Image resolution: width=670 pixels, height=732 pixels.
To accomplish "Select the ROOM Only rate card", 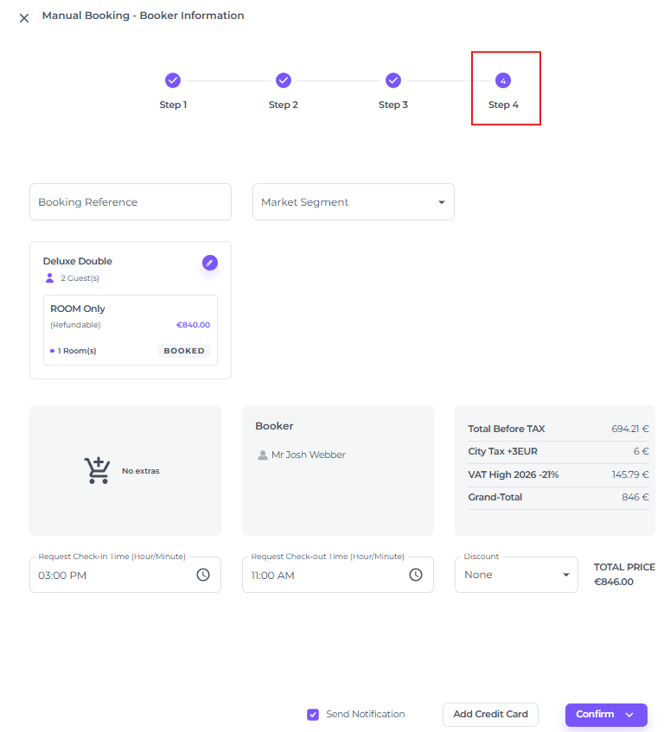I will (x=130, y=330).
